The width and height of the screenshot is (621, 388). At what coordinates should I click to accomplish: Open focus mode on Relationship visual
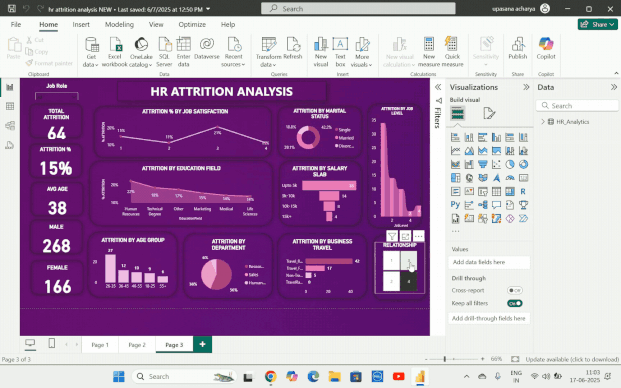405,236
